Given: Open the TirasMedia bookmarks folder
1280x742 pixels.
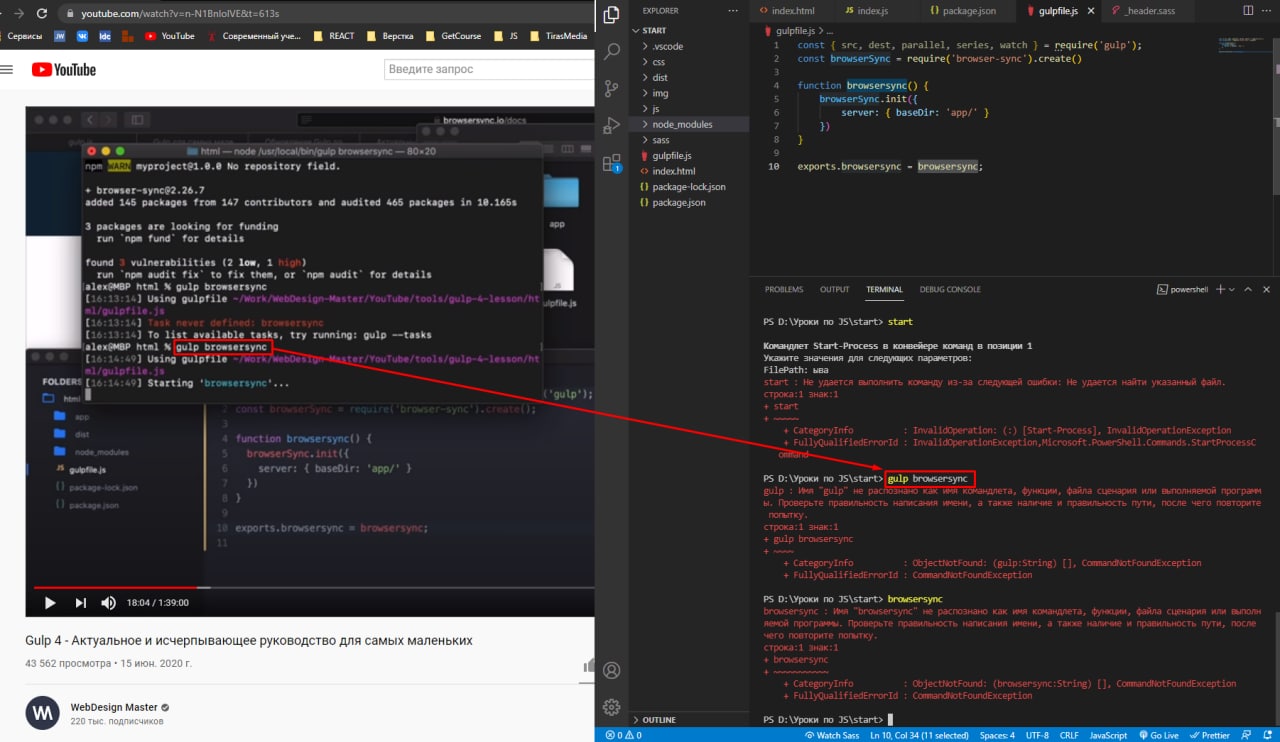Looking at the screenshot, I should click(559, 36).
